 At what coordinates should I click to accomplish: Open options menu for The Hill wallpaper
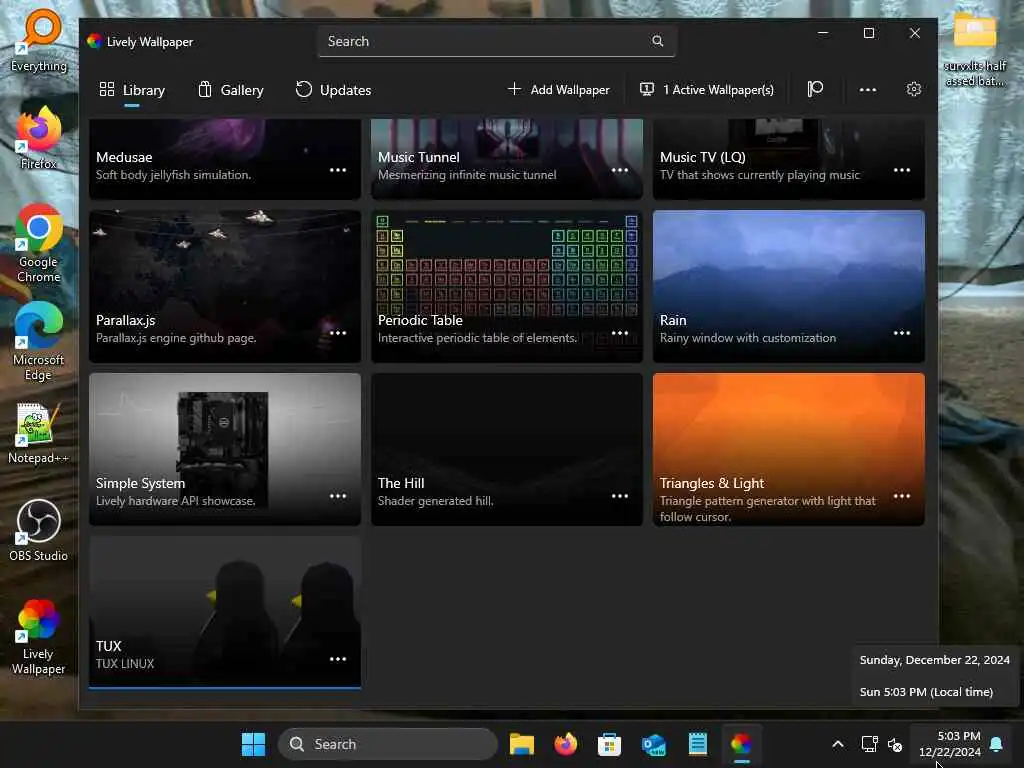pyautogui.click(x=620, y=496)
